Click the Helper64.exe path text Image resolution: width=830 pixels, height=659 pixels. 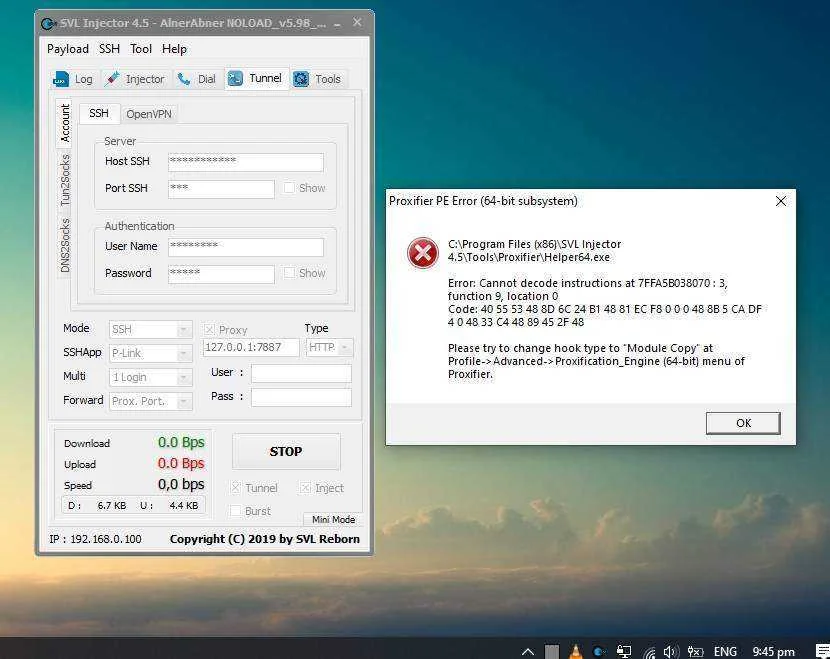[535, 251]
